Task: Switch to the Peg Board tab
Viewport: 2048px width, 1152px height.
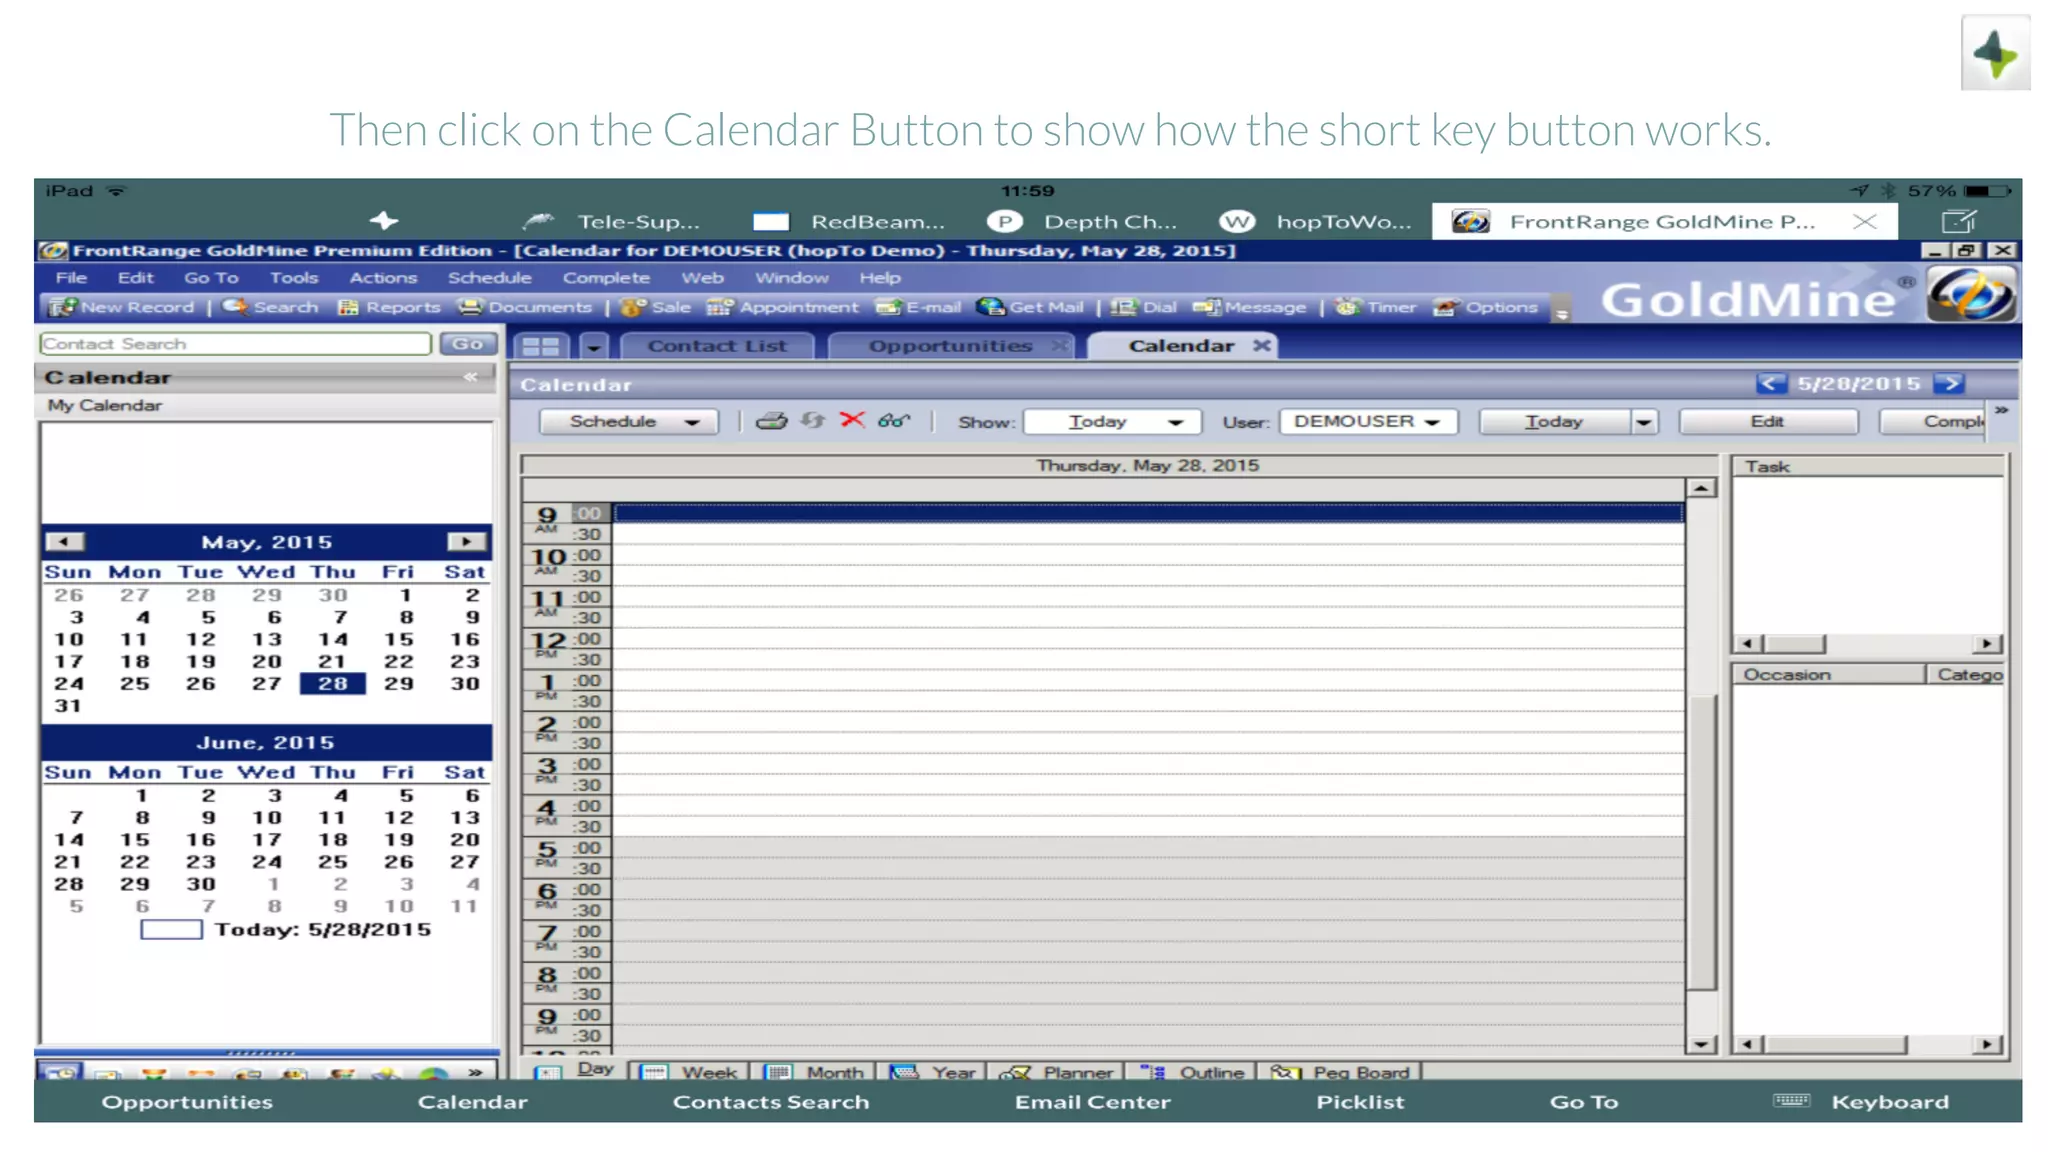Action: click(1339, 1072)
